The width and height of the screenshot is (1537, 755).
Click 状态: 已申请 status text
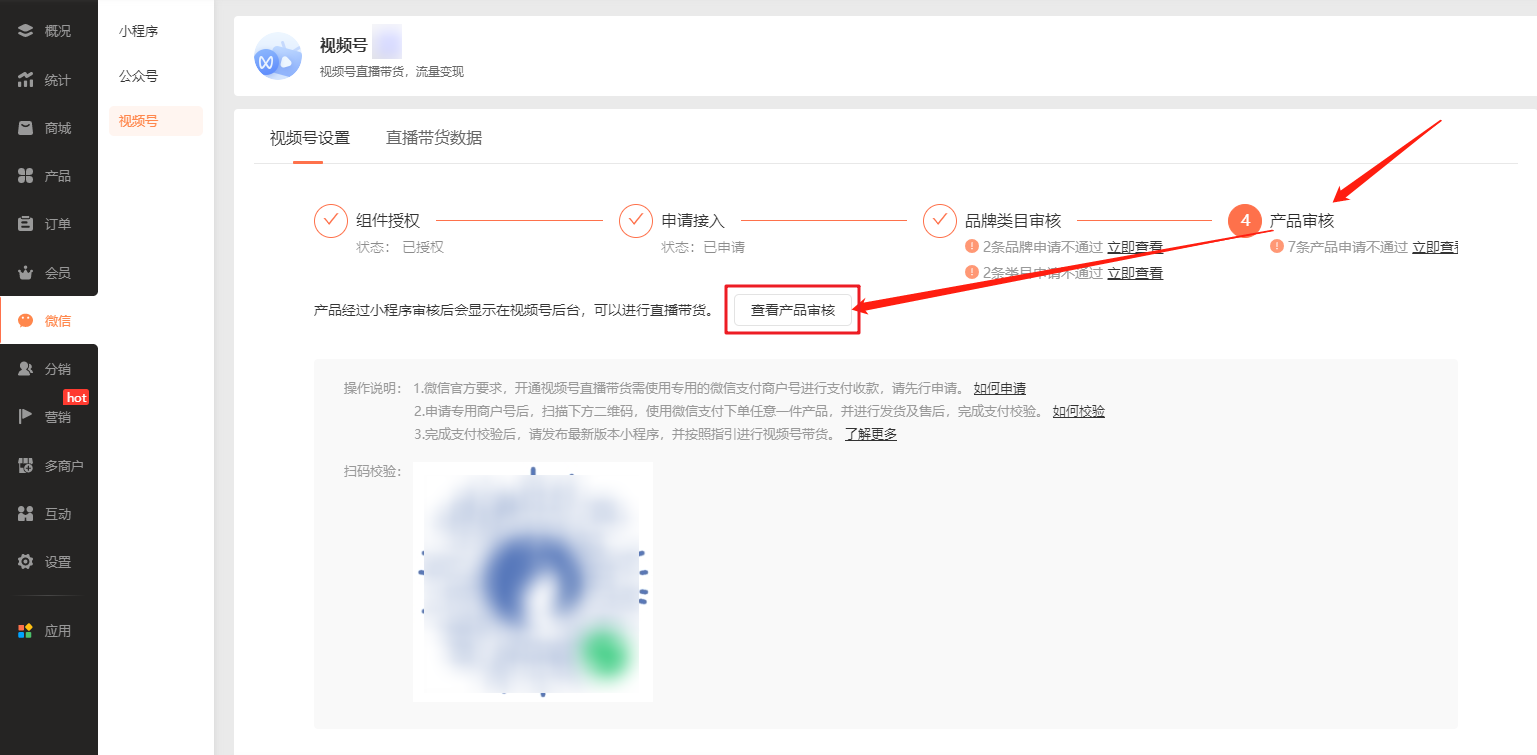click(x=703, y=247)
